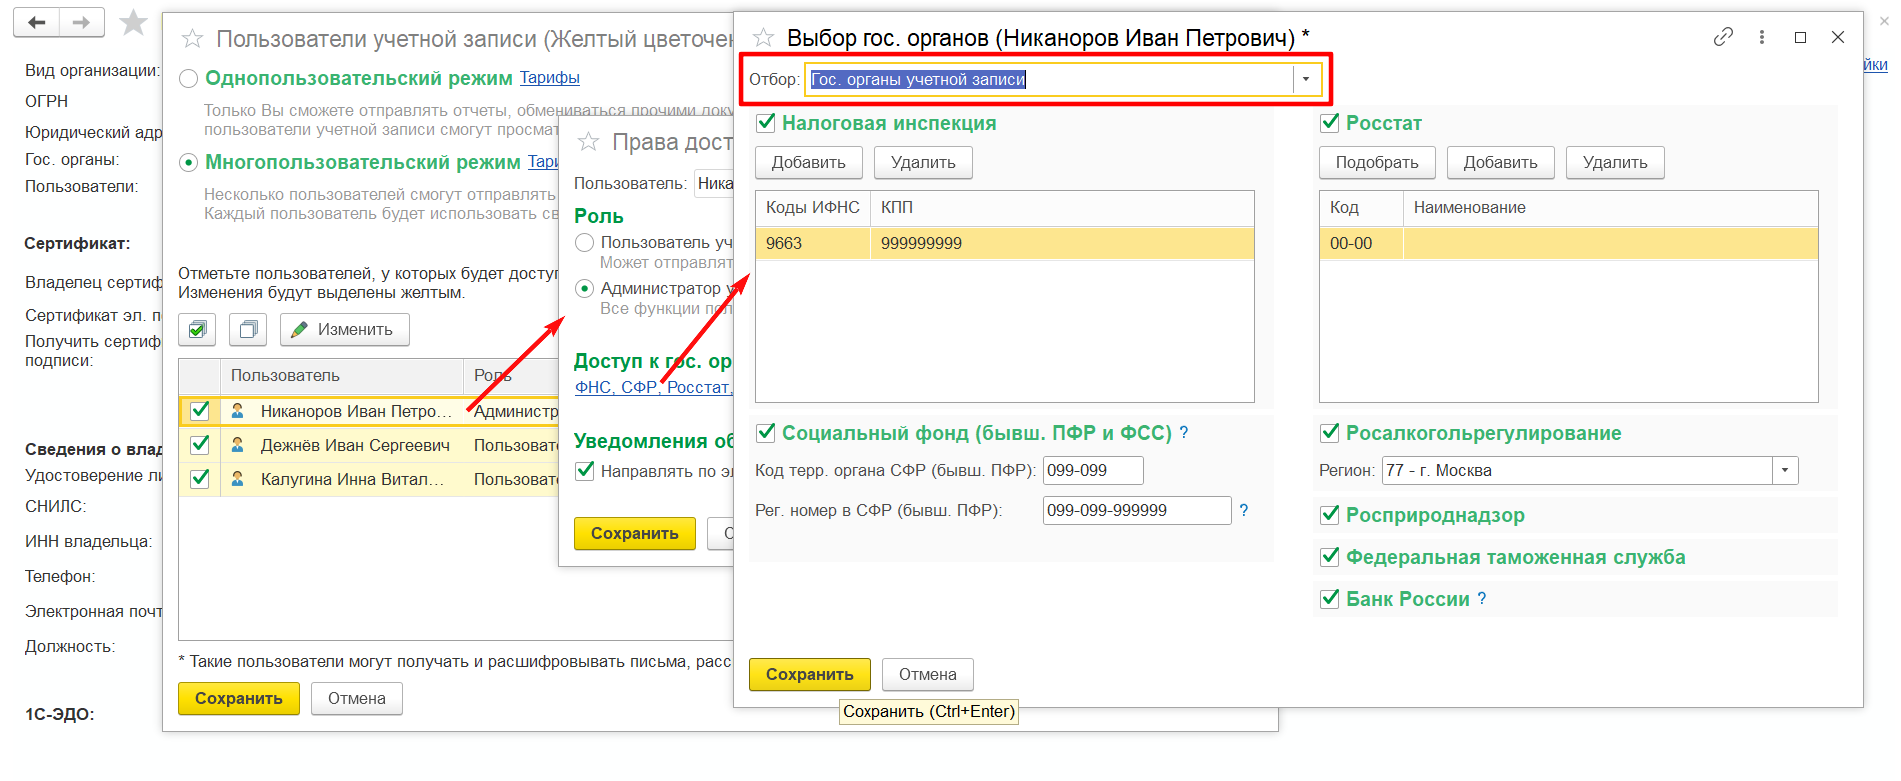The image size is (1901, 781).
Task: Cancel the Пользователи учетной записи window
Action: click(356, 698)
